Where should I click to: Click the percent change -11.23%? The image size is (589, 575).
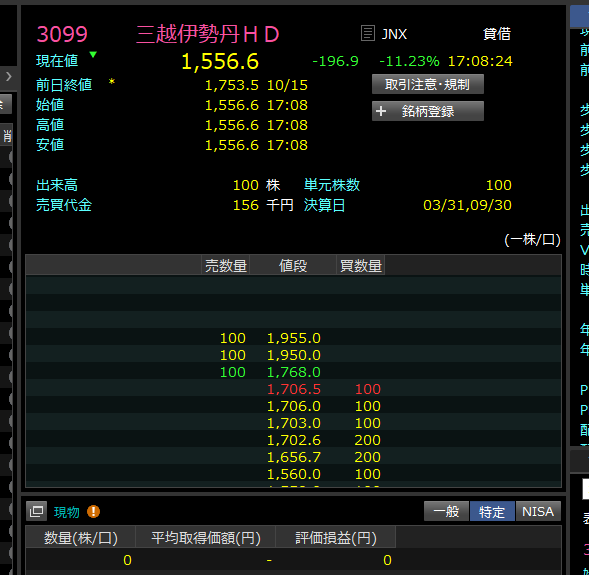(x=409, y=61)
